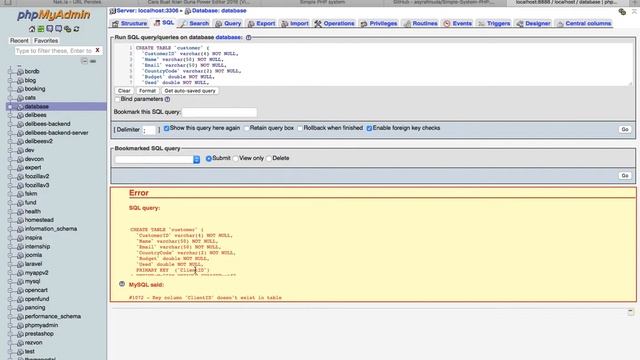Check Retain query box option
This screenshot has height=360, width=640.
coord(246,128)
